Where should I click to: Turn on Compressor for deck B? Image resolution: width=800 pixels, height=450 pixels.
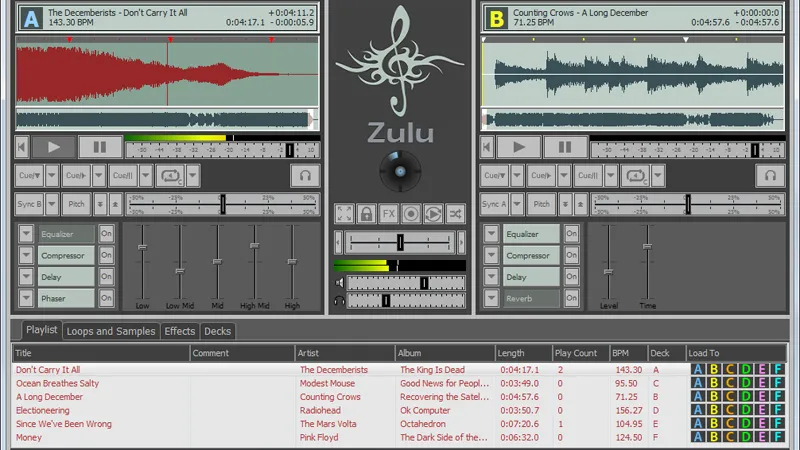(571, 255)
